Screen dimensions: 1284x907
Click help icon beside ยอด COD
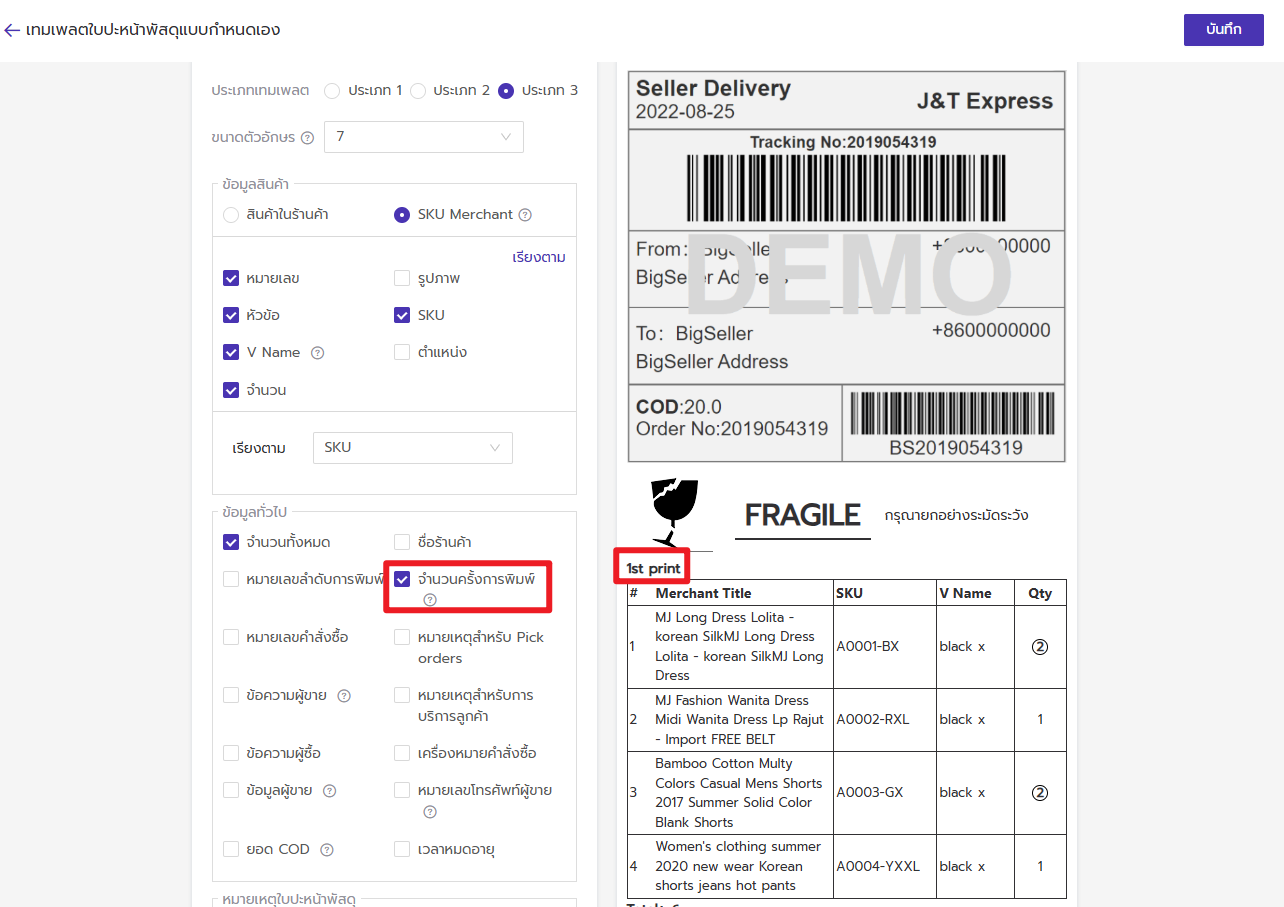pos(326,850)
